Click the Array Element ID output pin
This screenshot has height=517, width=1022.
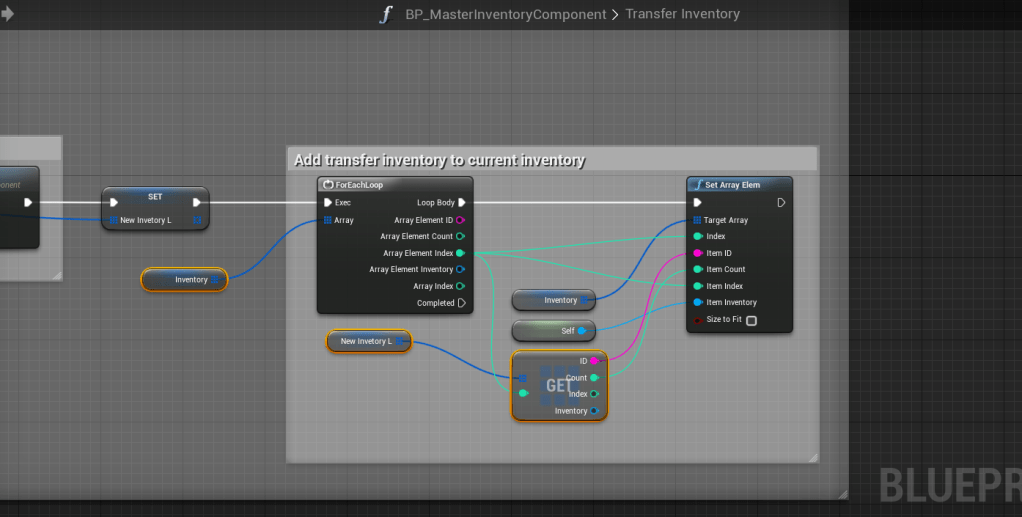[460, 220]
